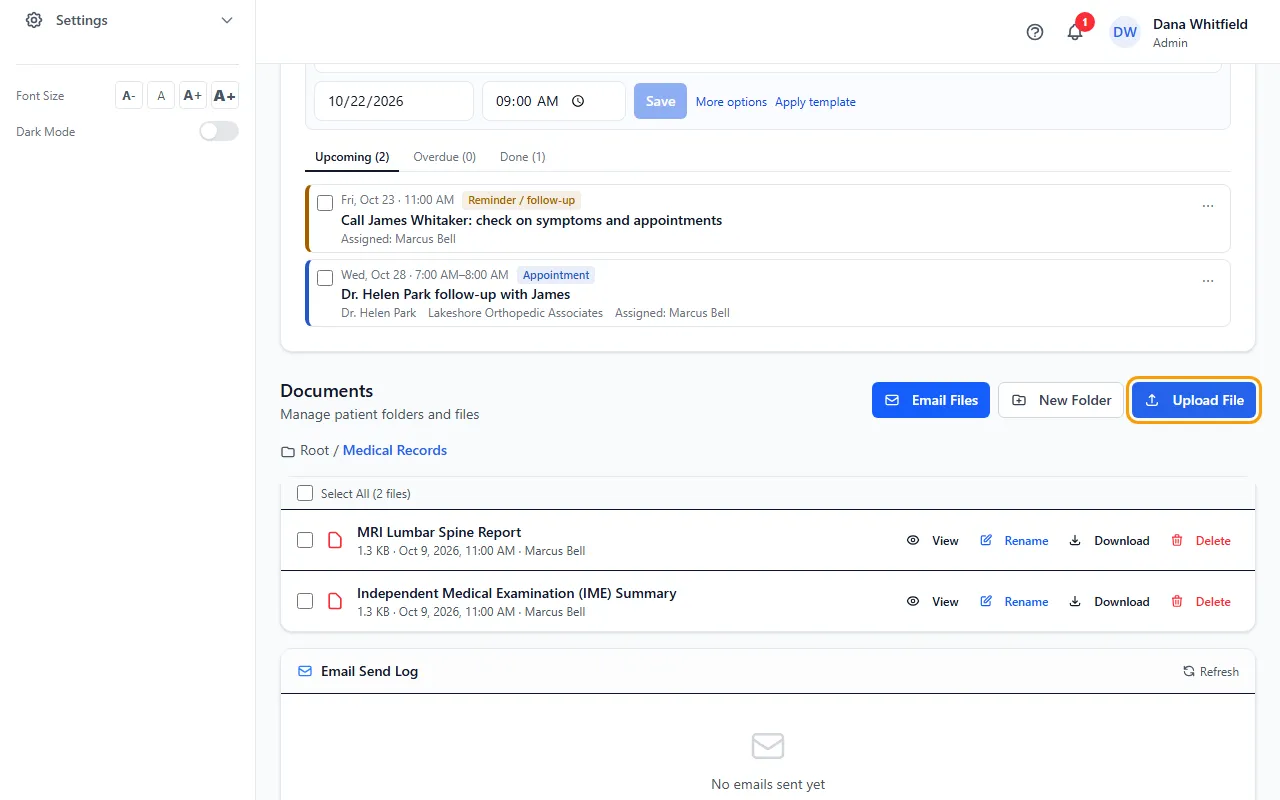This screenshot has height=800, width=1280.
Task: Open notifications bell with red badge
Action: 1076,31
